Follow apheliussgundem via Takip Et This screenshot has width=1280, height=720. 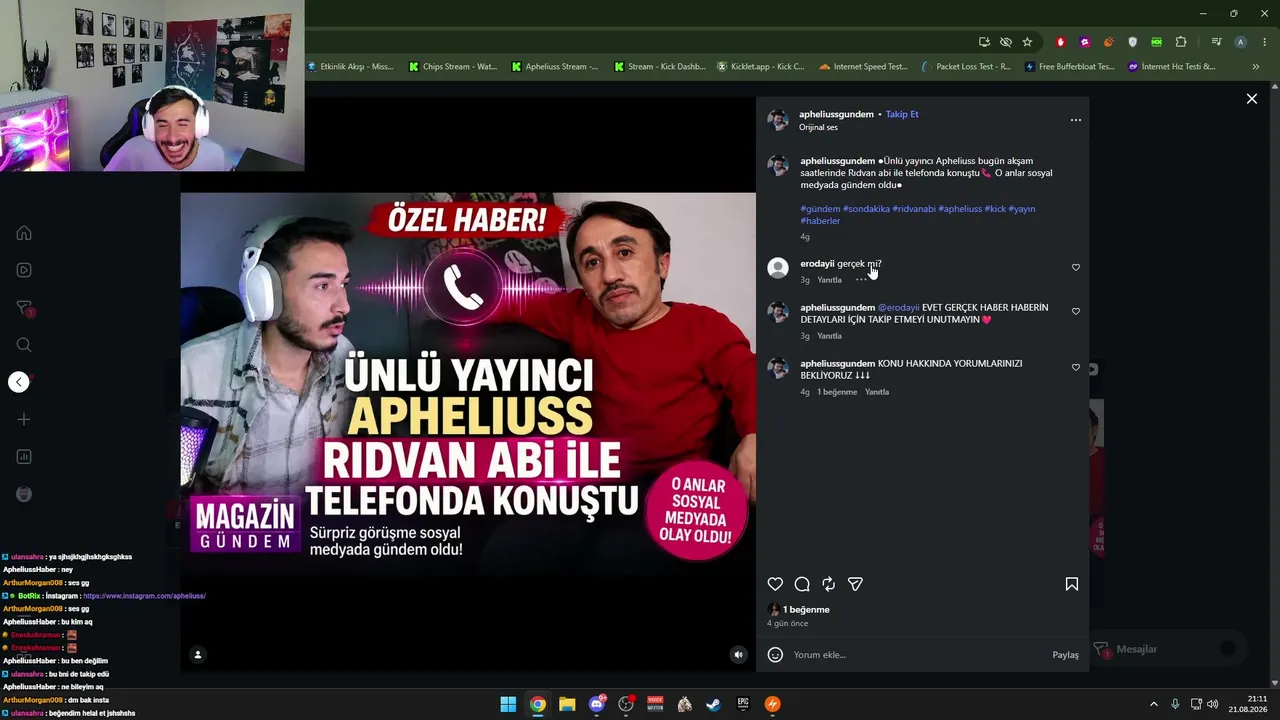[x=902, y=114]
